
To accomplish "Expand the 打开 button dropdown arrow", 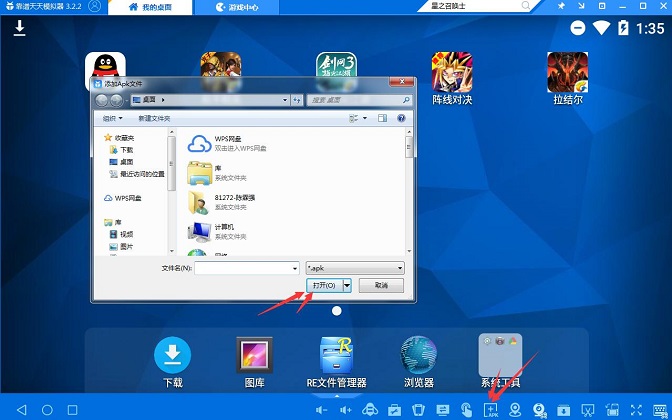I will [x=347, y=285].
